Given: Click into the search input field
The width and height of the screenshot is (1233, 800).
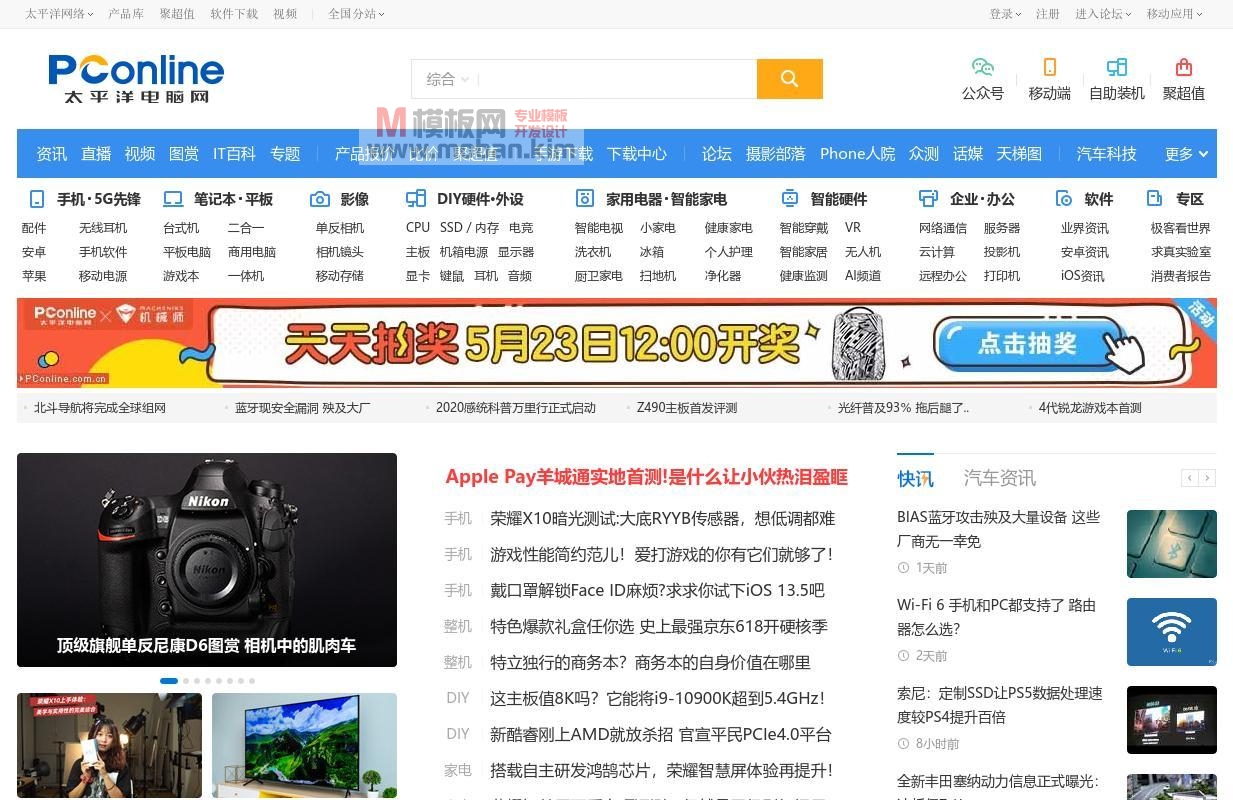Looking at the screenshot, I should 616,79.
